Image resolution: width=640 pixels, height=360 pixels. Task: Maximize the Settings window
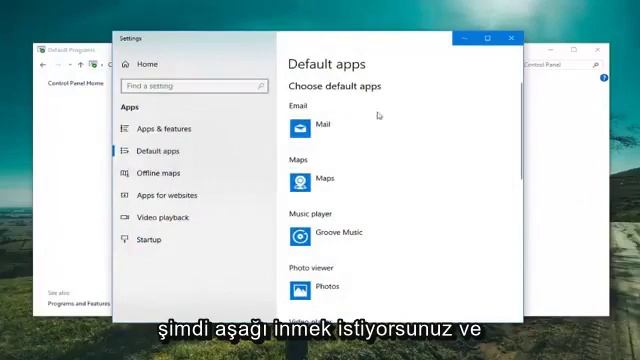pos(488,38)
